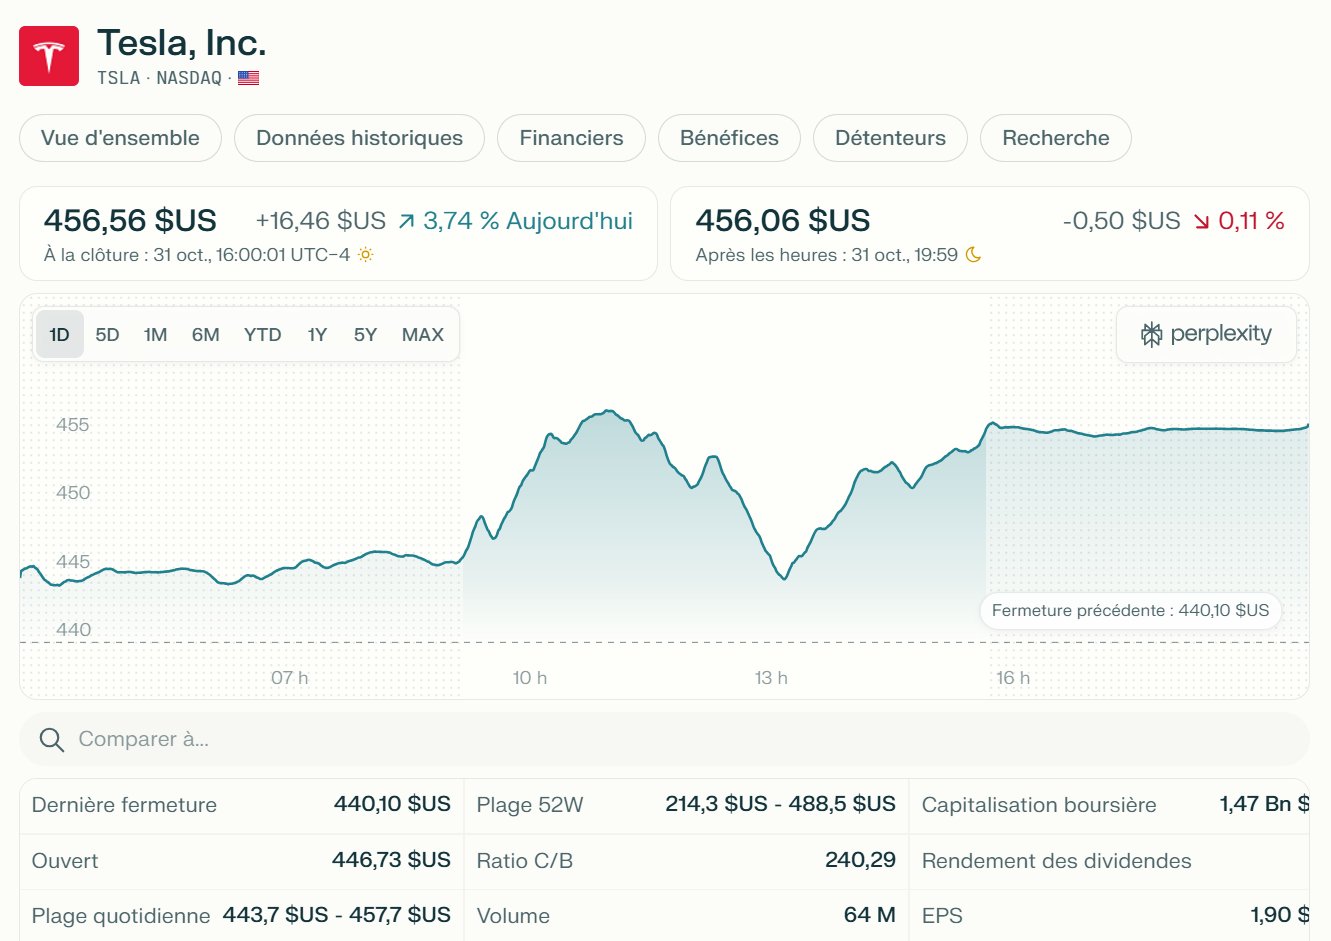The image size is (1331, 941).
Task: Click the green up-arrow trend icon
Action: tap(406, 221)
